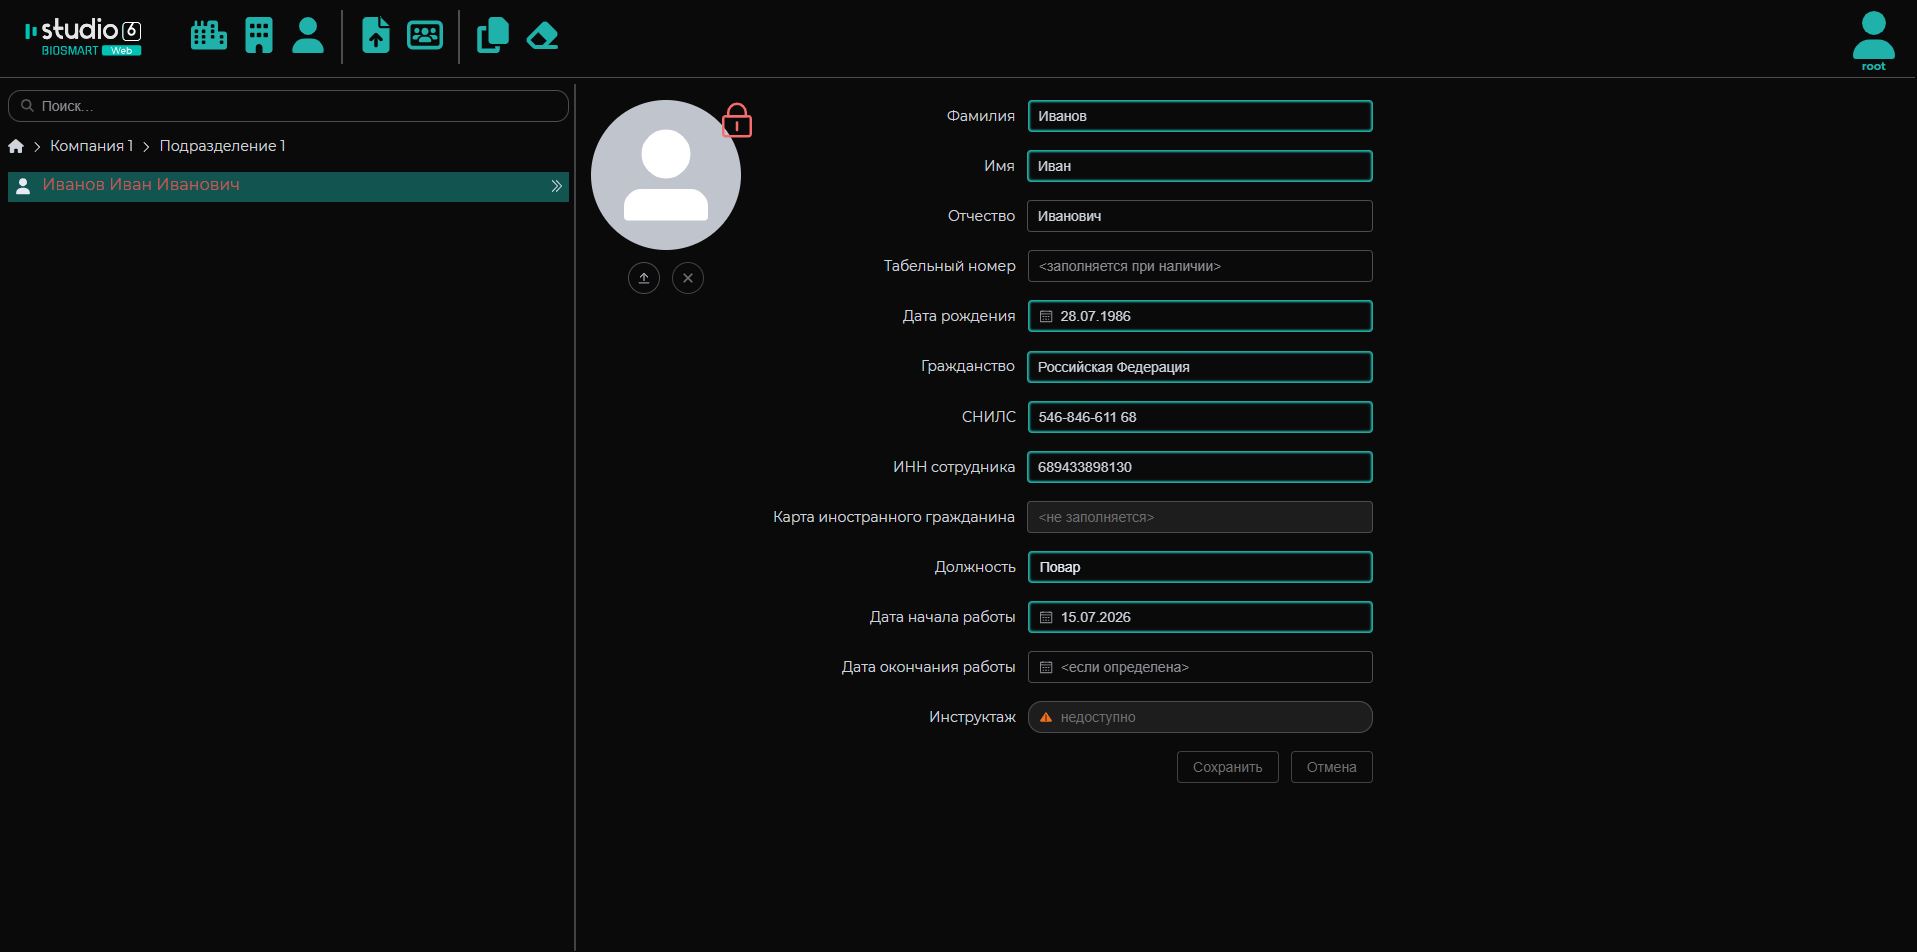Click the Отчество field with Иванович
The width and height of the screenshot is (1917, 952).
tap(1200, 216)
